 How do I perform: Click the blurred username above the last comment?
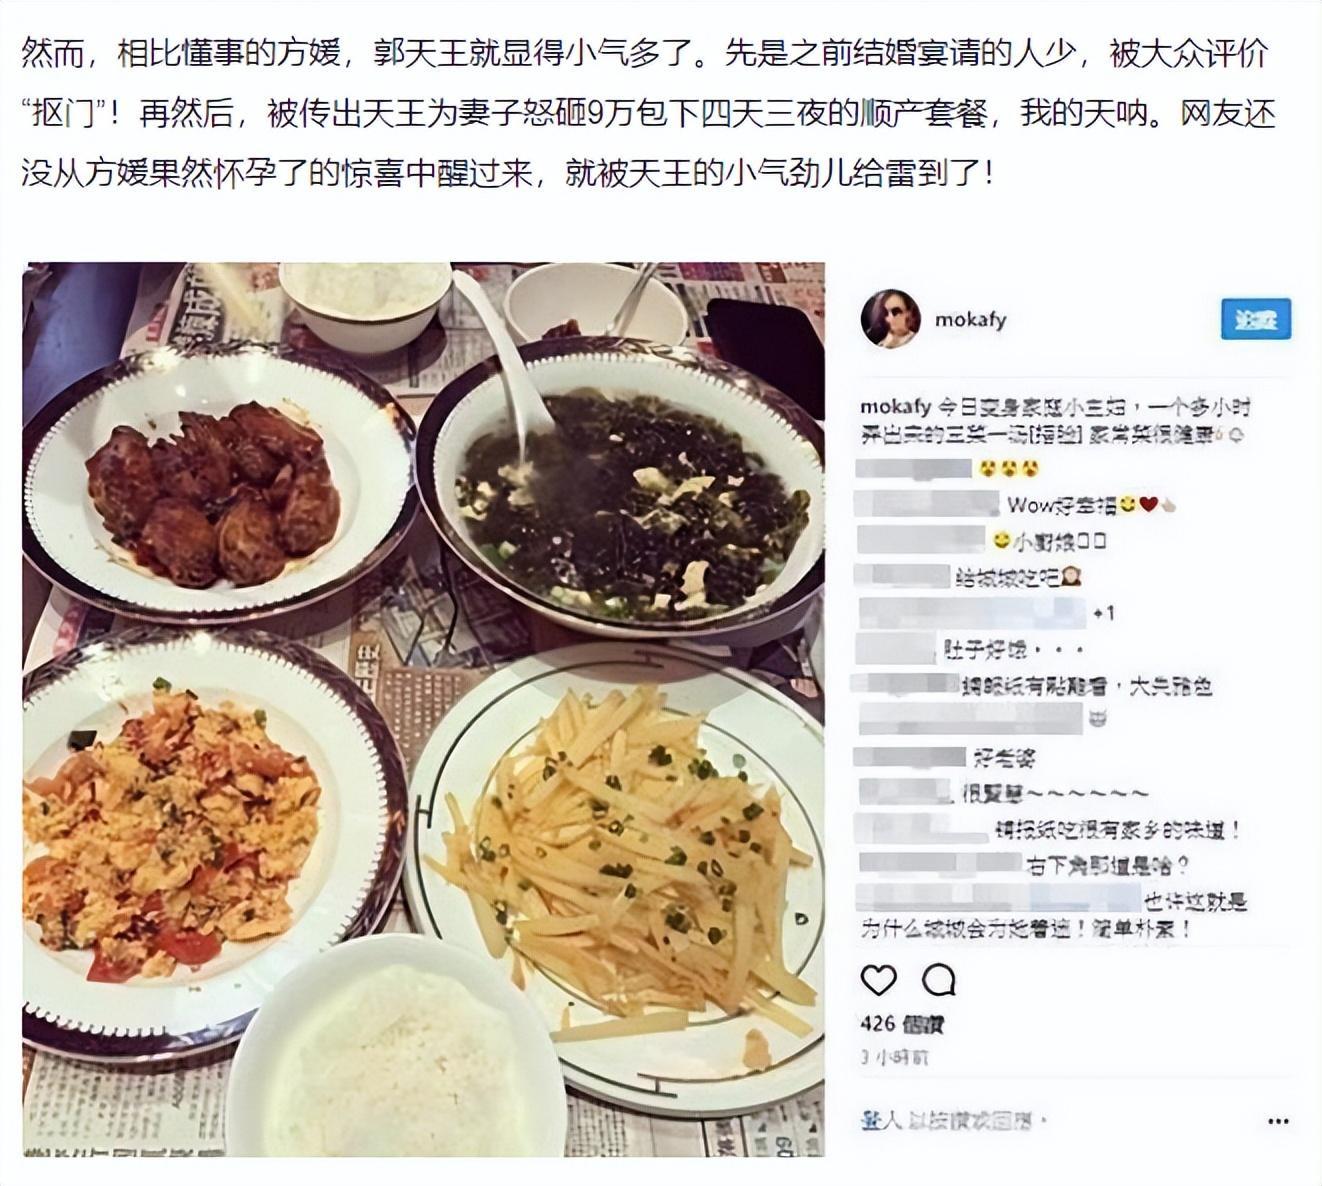(999, 896)
